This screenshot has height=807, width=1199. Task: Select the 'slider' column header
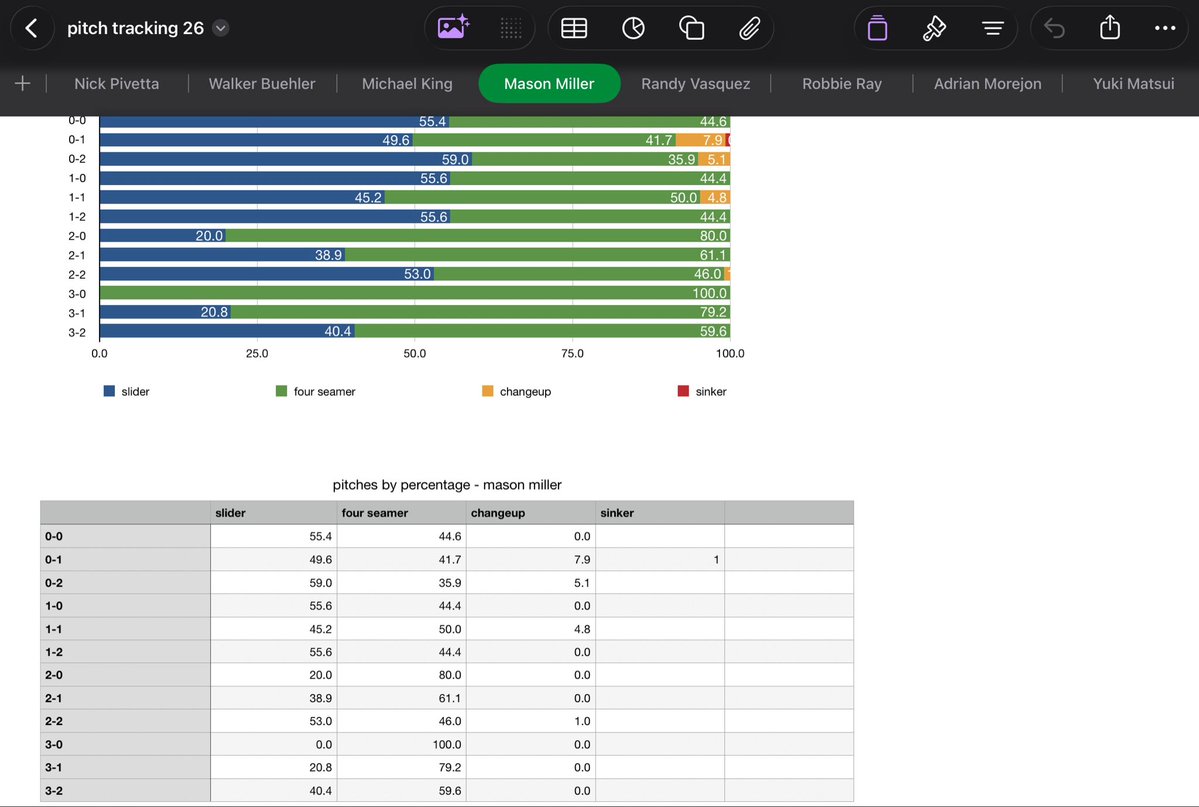[273, 513]
